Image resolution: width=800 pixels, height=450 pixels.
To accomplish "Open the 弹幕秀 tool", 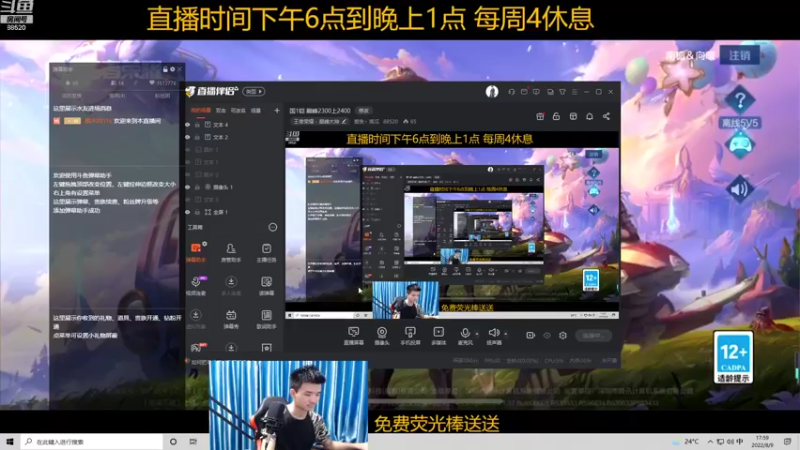I will 231,319.
